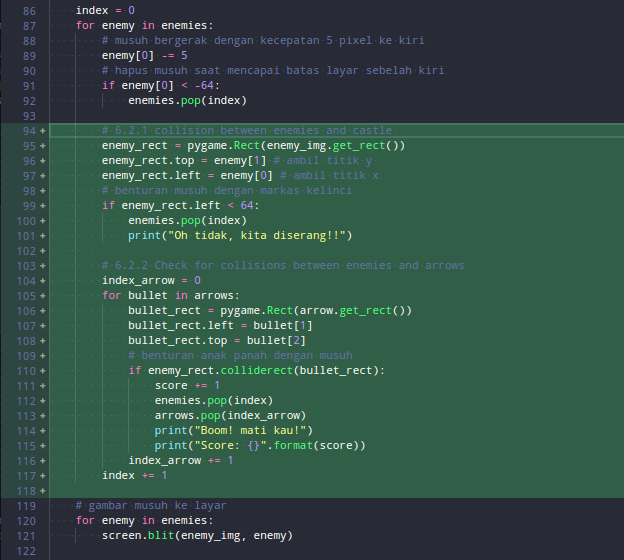
Task: Click the comment "# gambar musuh ke layar"
Action: pyautogui.click(x=150, y=506)
